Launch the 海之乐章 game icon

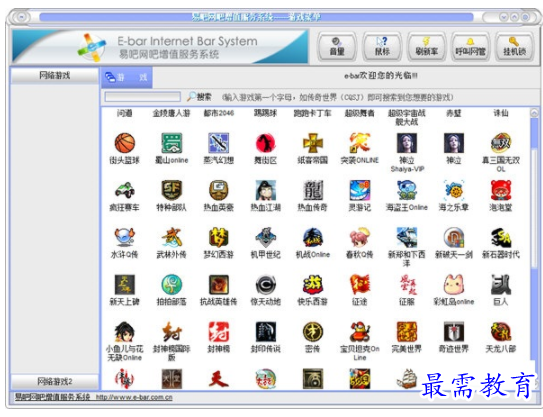pos(454,190)
